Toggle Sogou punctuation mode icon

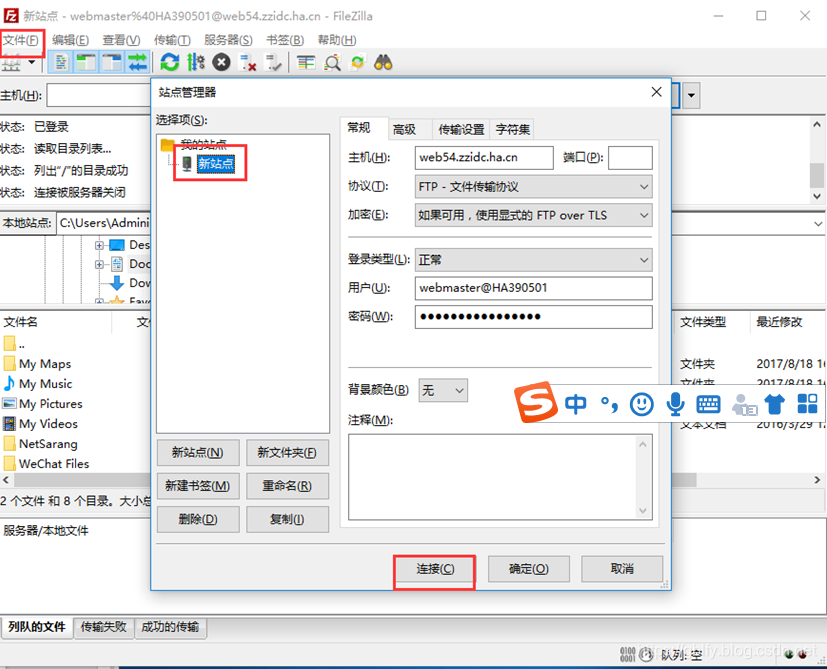pyautogui.click(x=610, y=405)
